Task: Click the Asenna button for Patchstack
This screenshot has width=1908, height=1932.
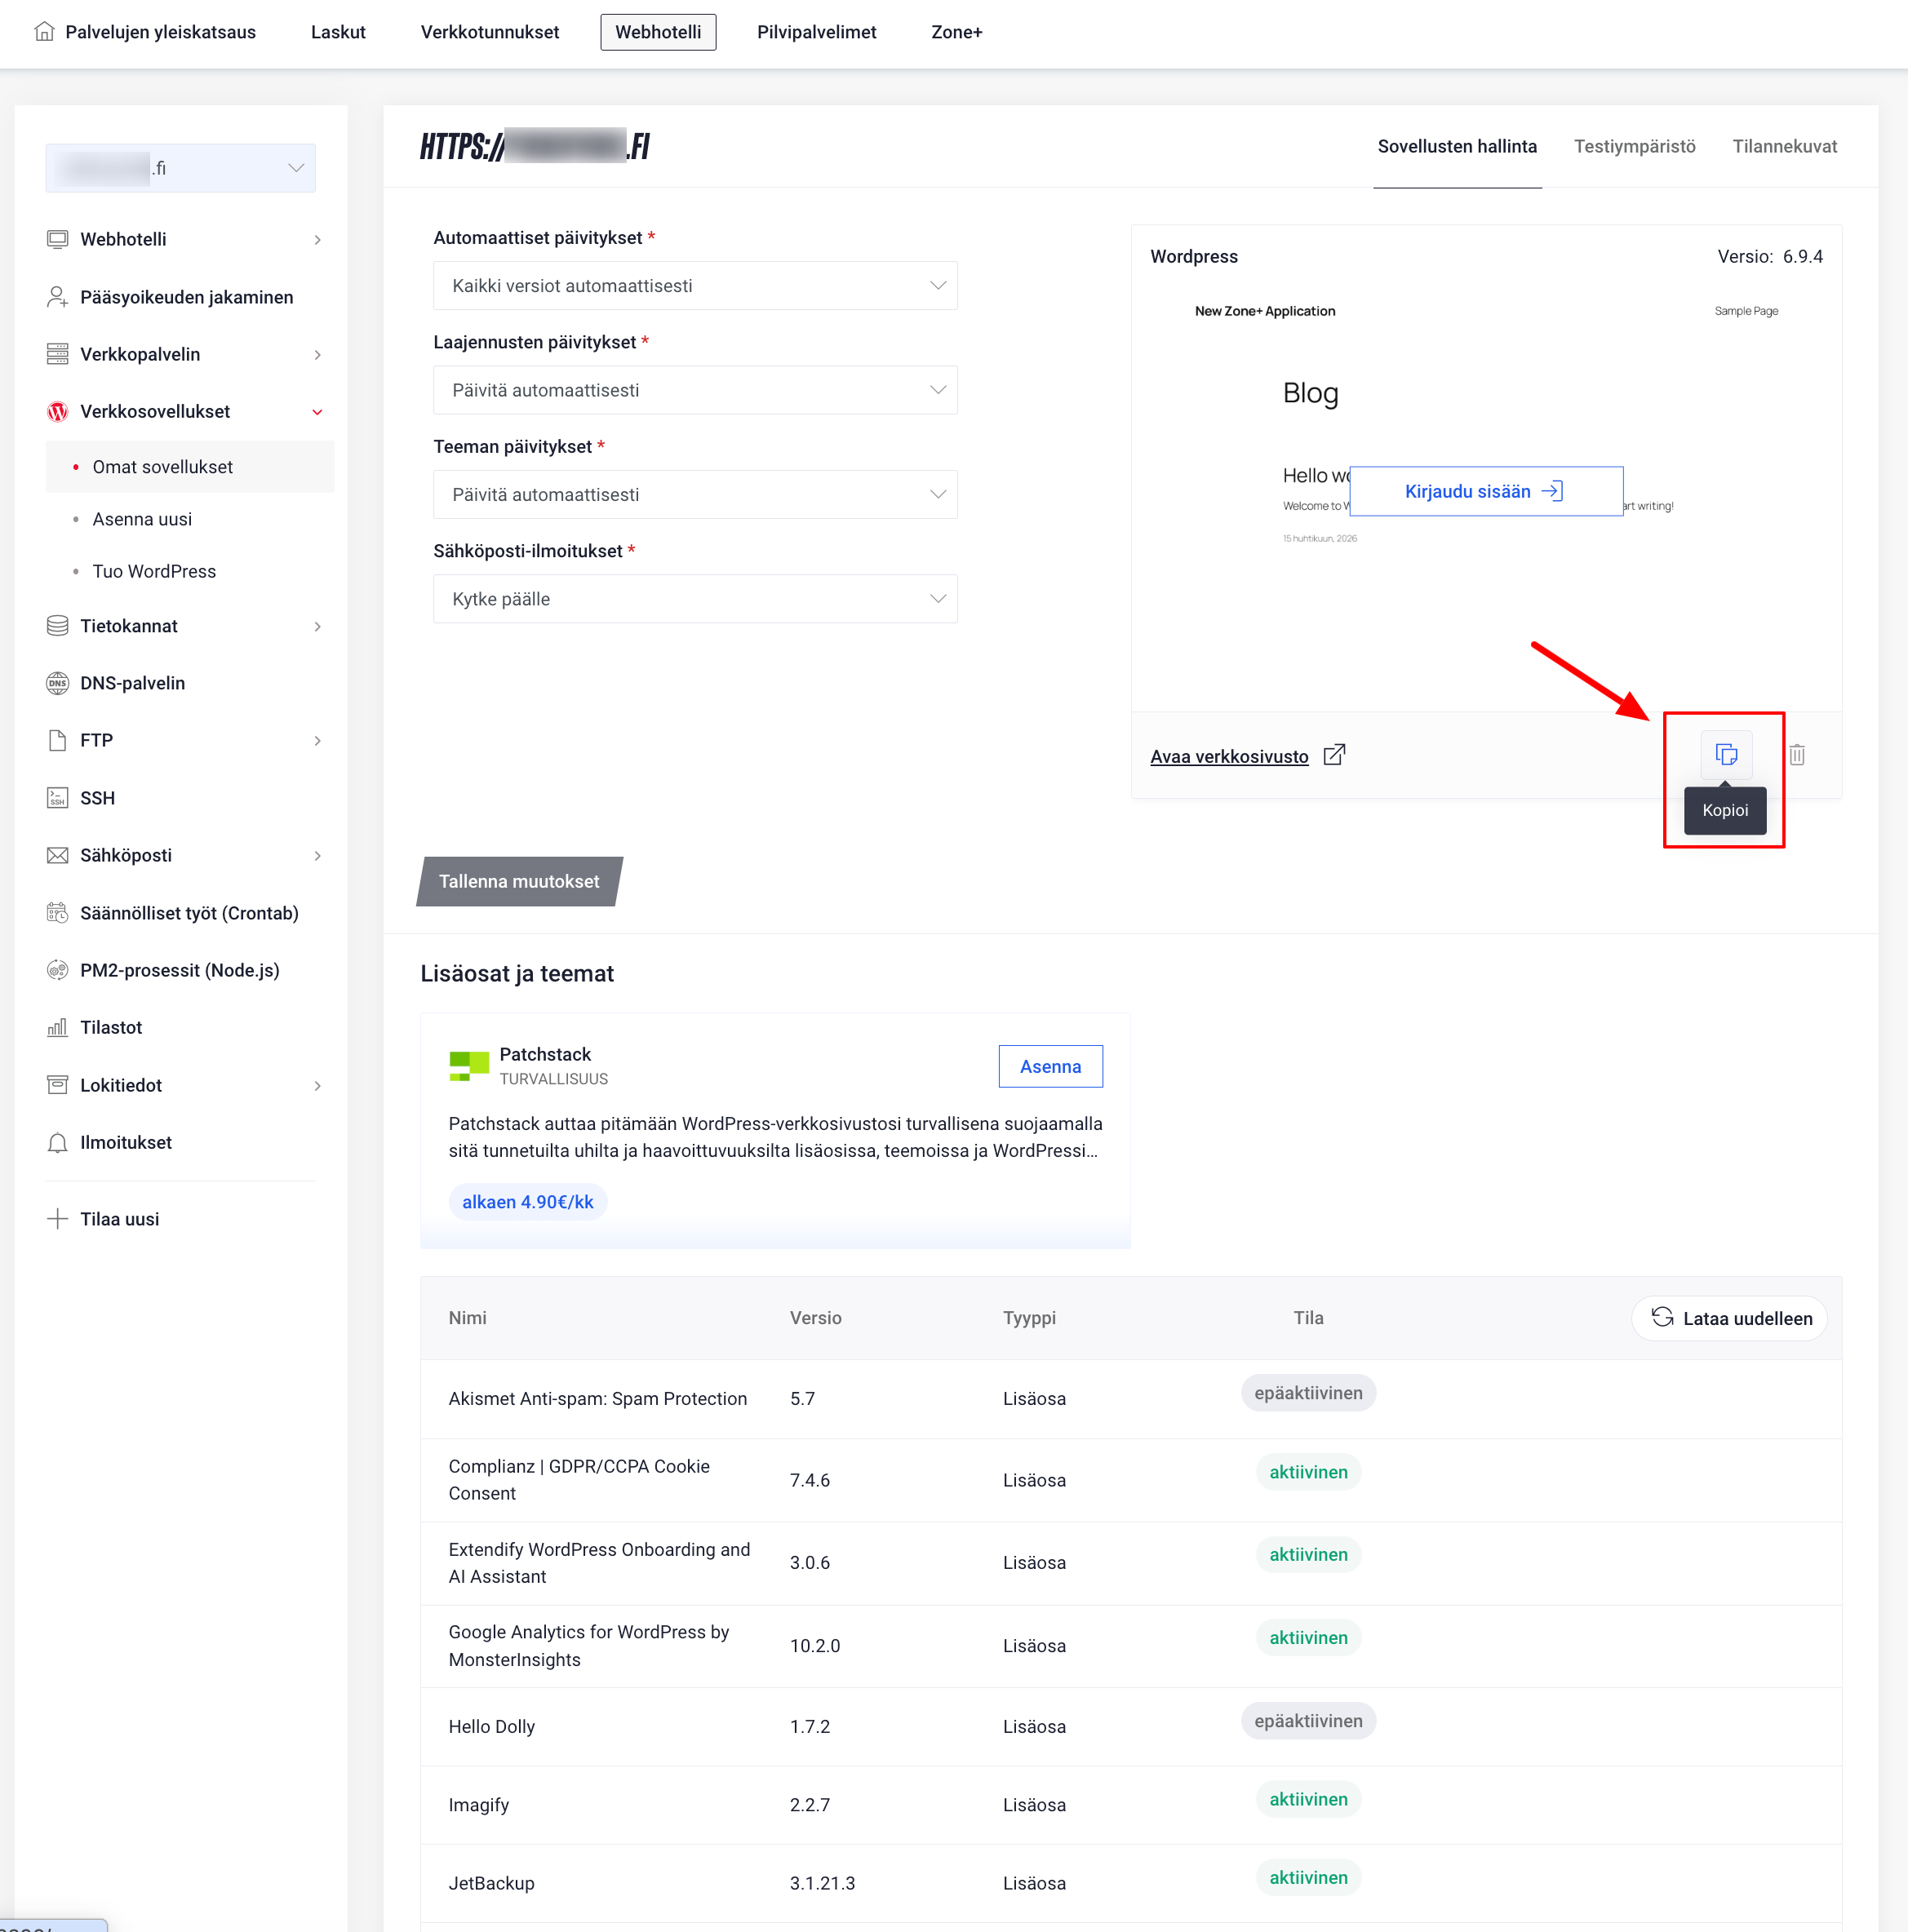Action: point(1050,1066)
